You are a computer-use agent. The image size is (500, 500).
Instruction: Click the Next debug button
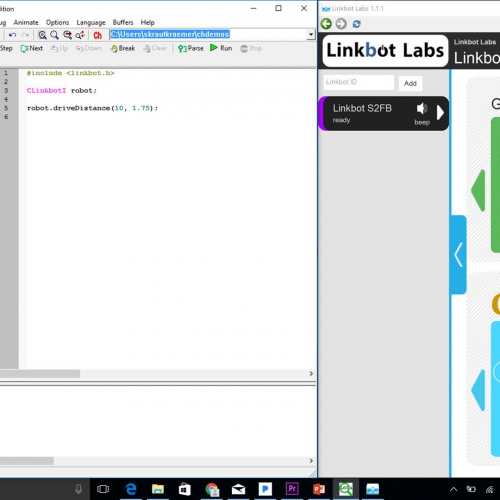[x=32, y=49]
